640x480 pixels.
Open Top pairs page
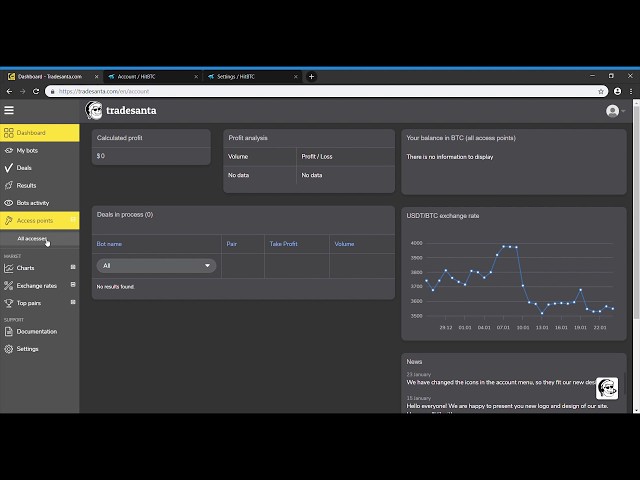pos(40,303)
